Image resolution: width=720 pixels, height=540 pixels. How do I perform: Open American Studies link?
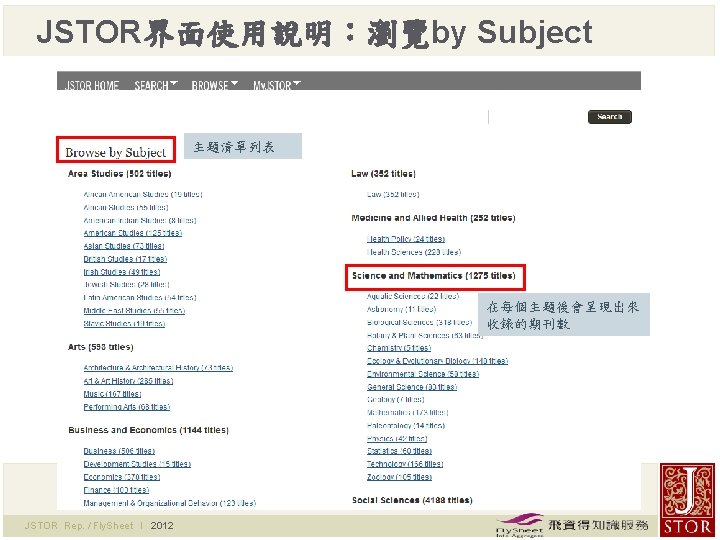pyautogui.click(x=133, y=233)
